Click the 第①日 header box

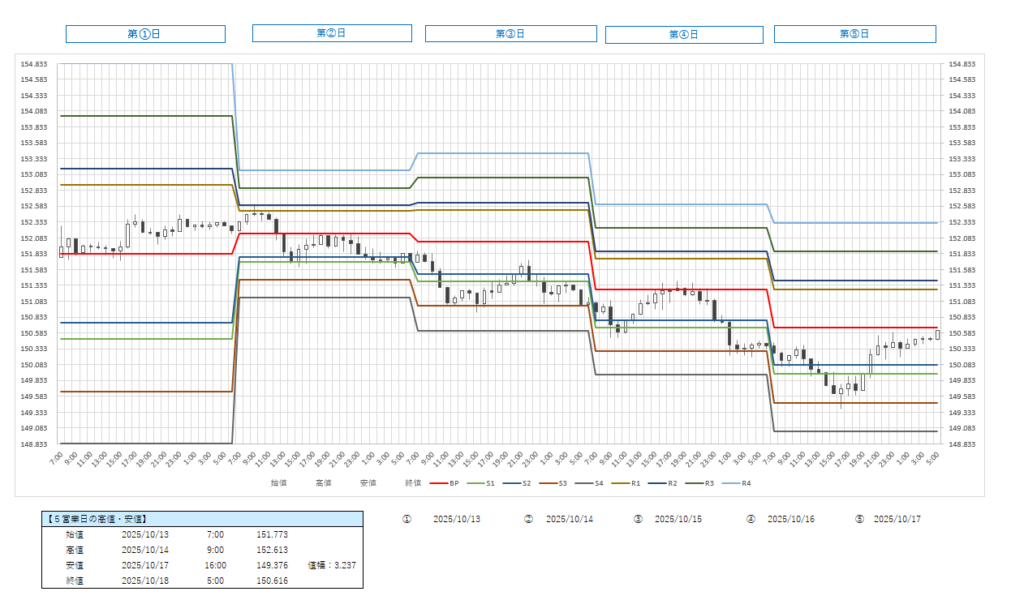pos(145,34)
